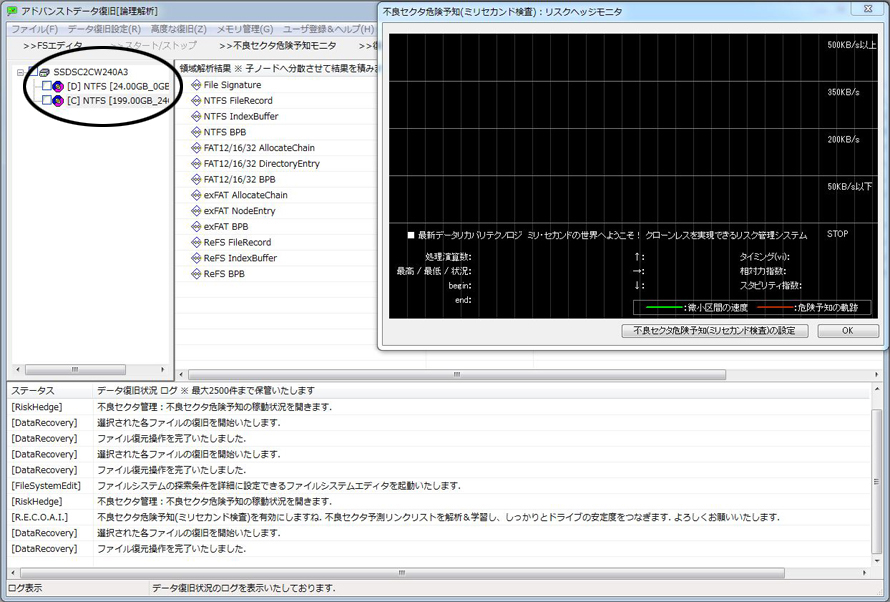Click the ログ表示 status bar label

pyautogui.click(x=25, y=588)
